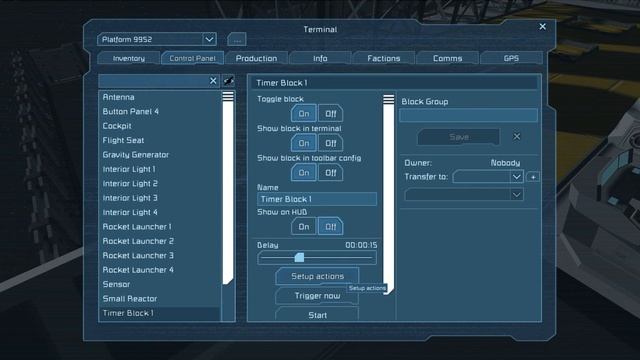Close the Terminal window
This screenshot has width=640, height=360.
542,27
